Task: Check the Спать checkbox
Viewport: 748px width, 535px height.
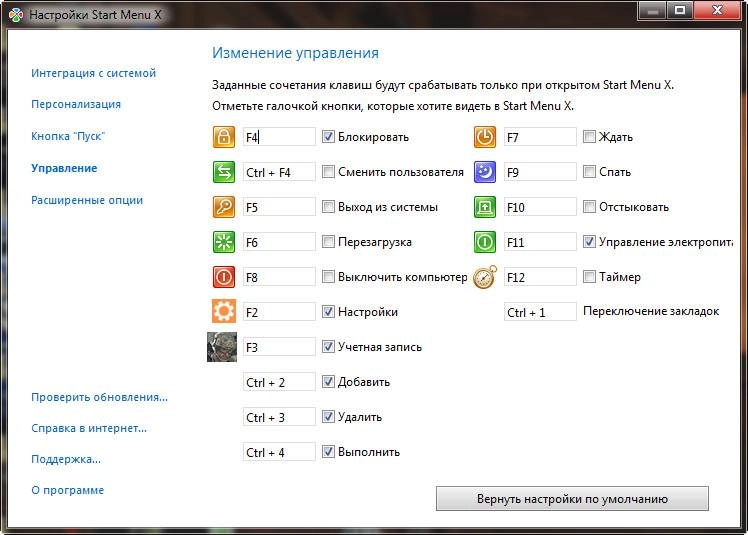Action: [x=589, y=171]
